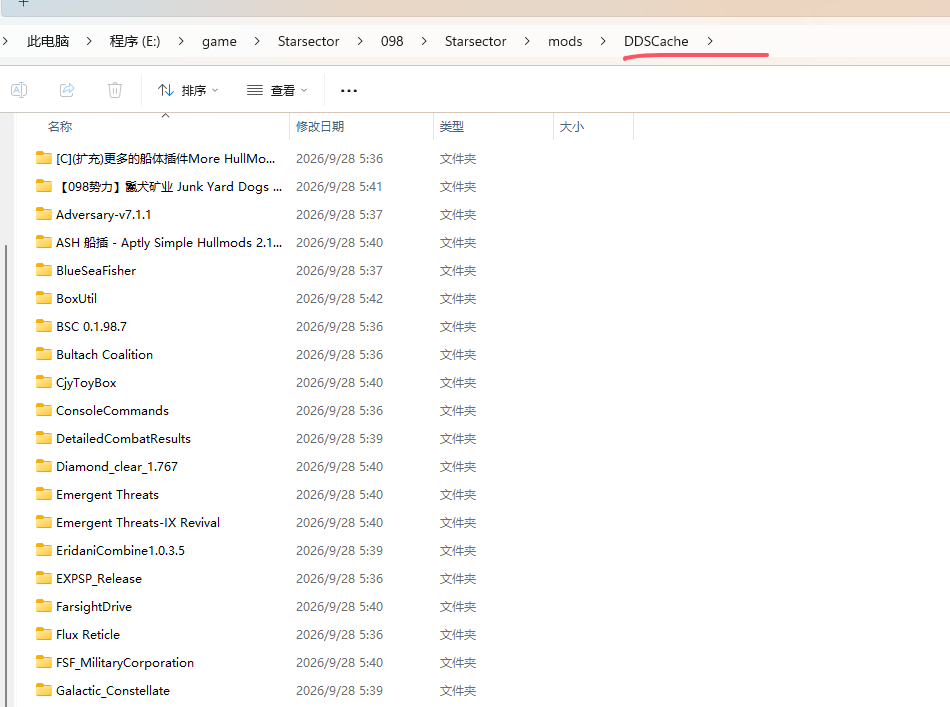
Task: Expand chevron after game breadcrumb
Action: (257, 41)
